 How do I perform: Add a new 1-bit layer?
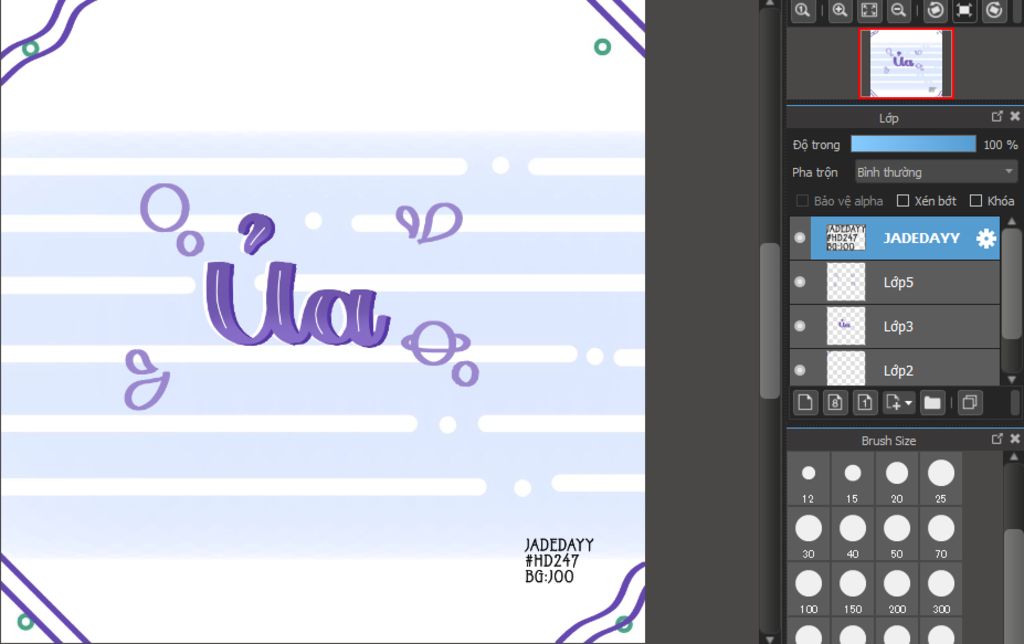tap(865, 402)
